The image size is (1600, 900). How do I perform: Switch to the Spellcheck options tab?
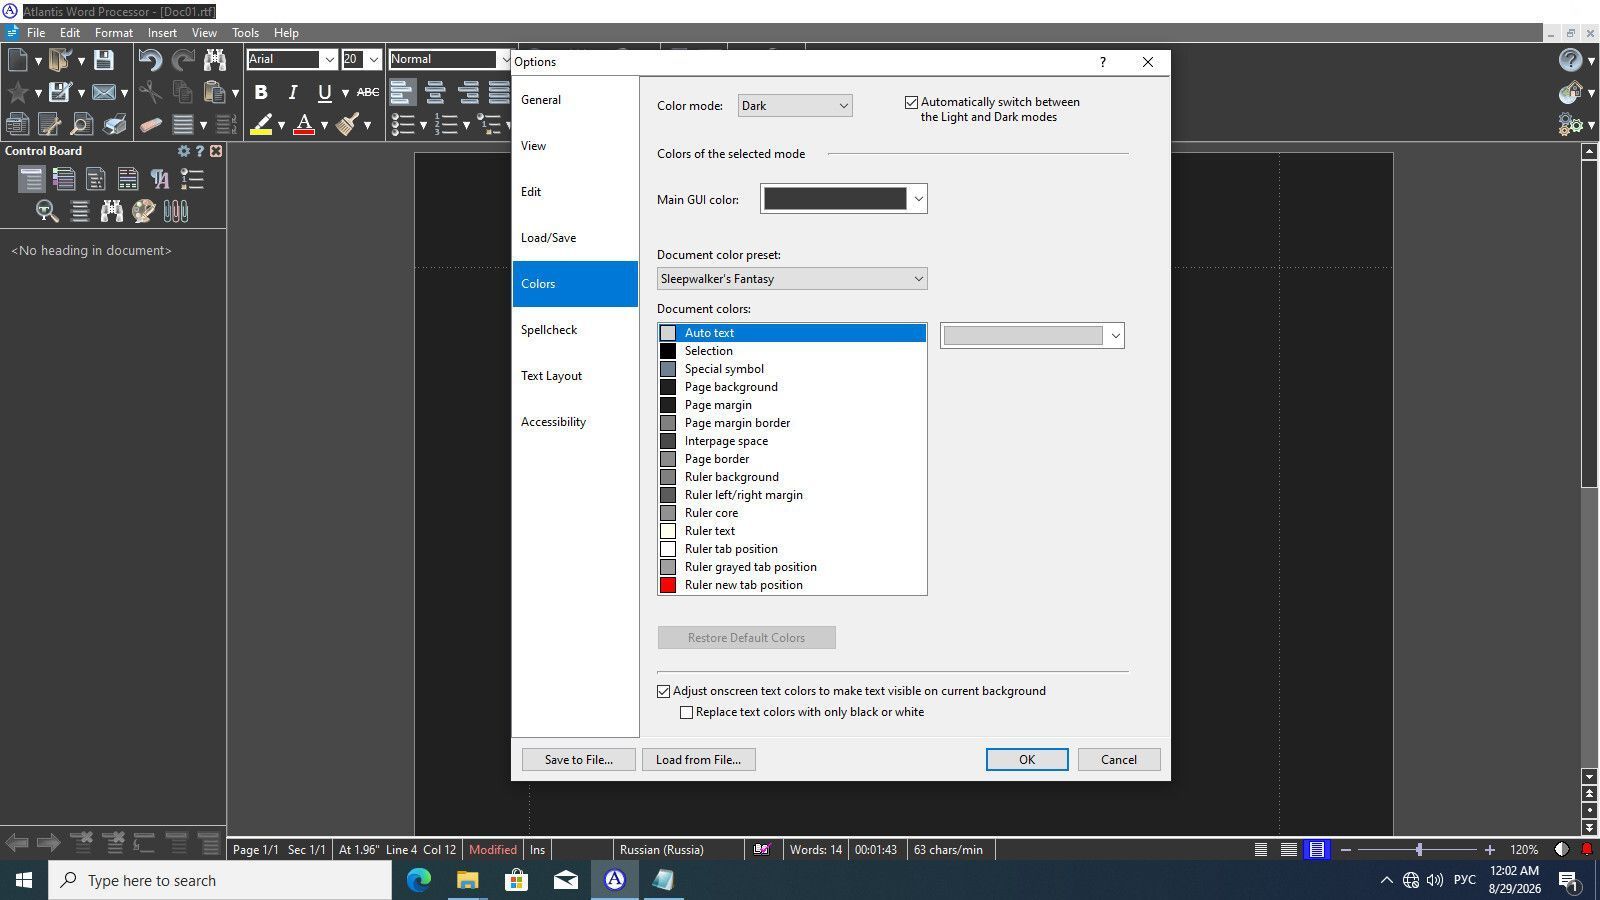(549, 330)
